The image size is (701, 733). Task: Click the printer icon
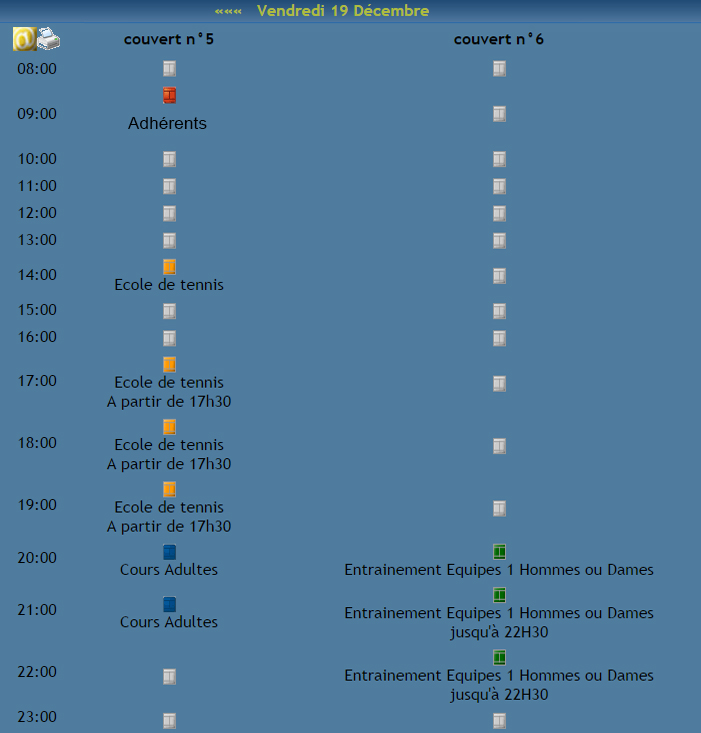point(49,39)
